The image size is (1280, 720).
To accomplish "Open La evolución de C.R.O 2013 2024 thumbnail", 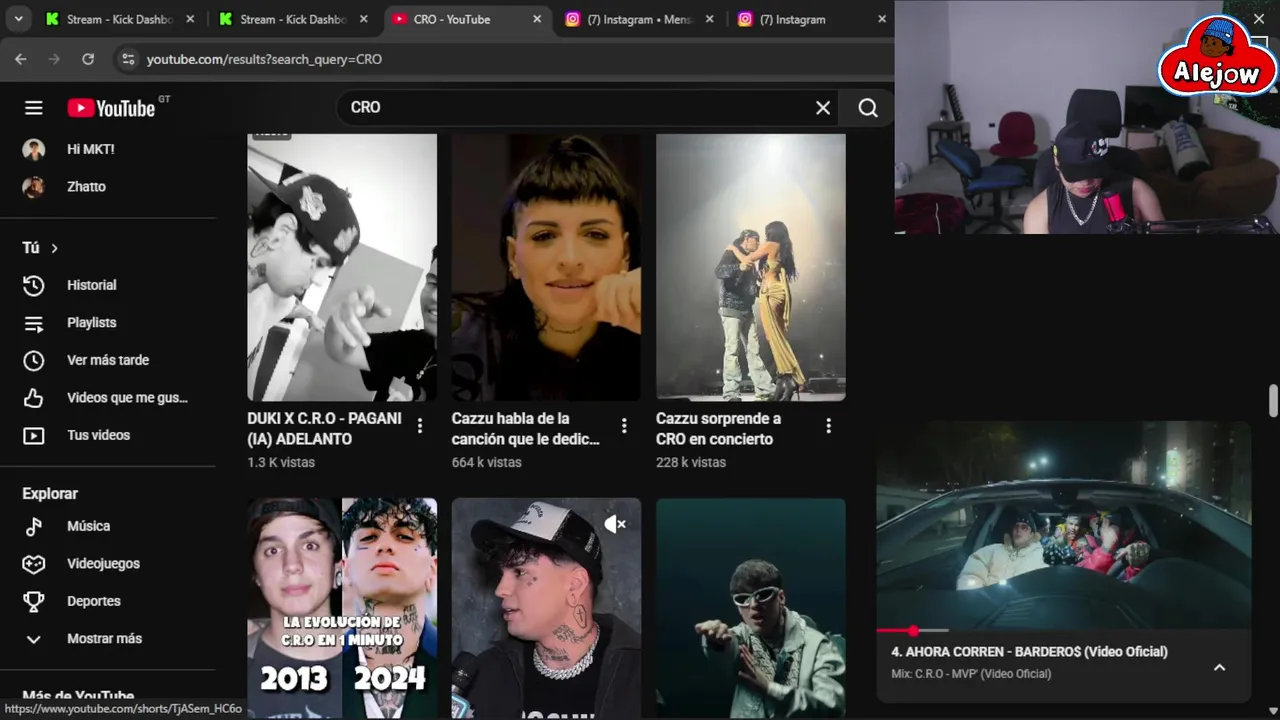I will point(342,608).
